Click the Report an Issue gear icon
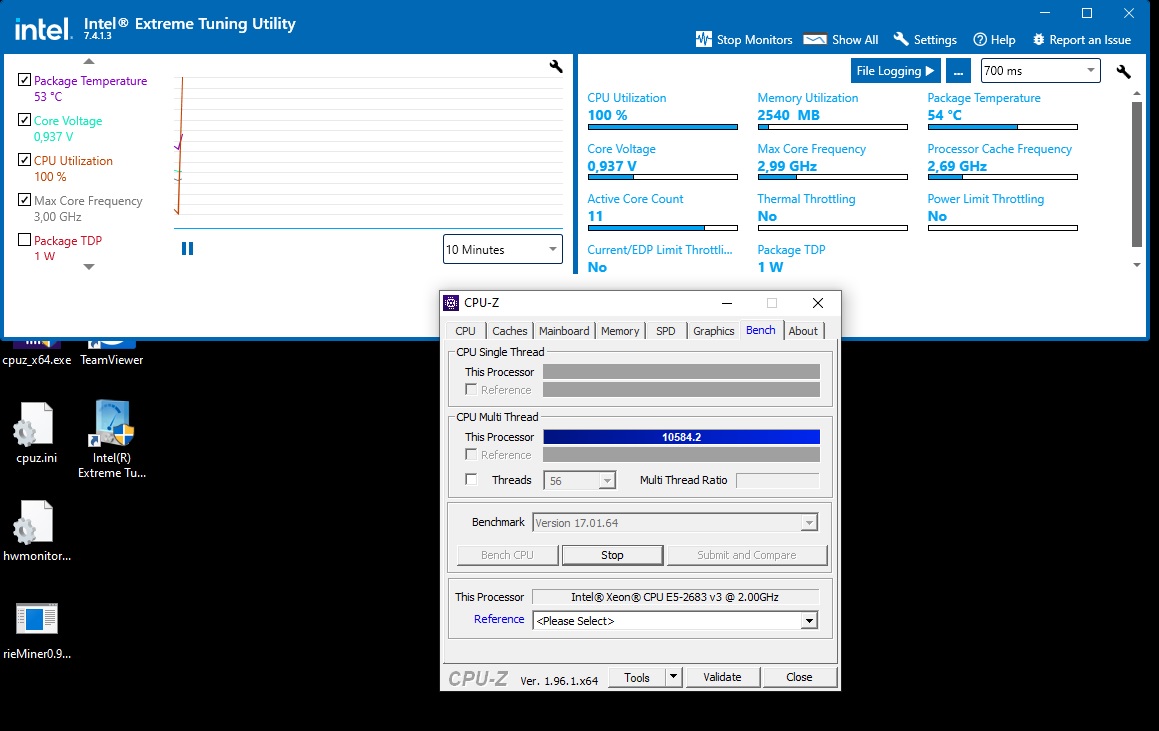This screenshot has width=1159, height=731. tap(1039, 39)
